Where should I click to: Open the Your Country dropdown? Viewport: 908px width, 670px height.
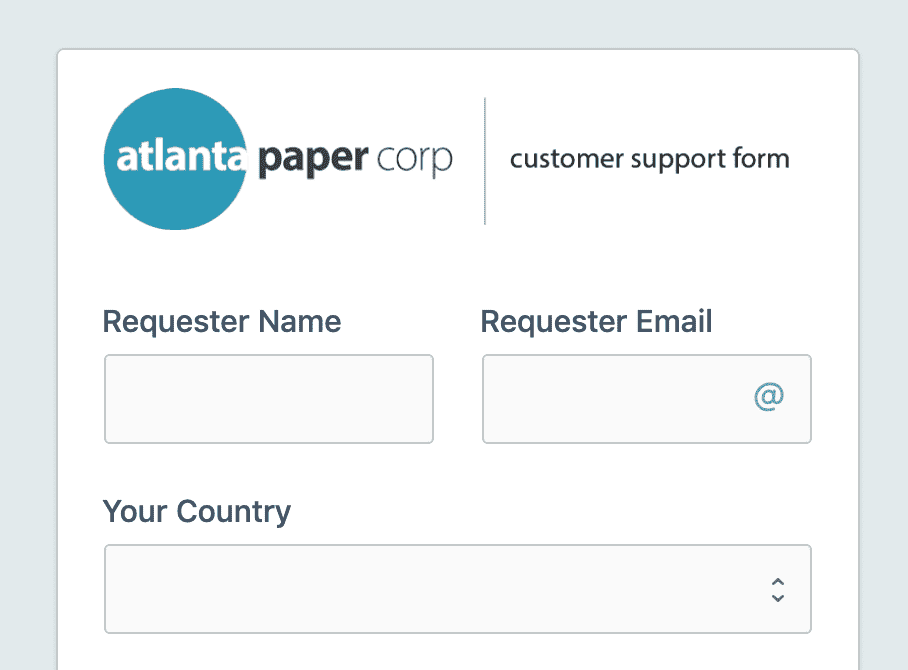pos(457,589)
